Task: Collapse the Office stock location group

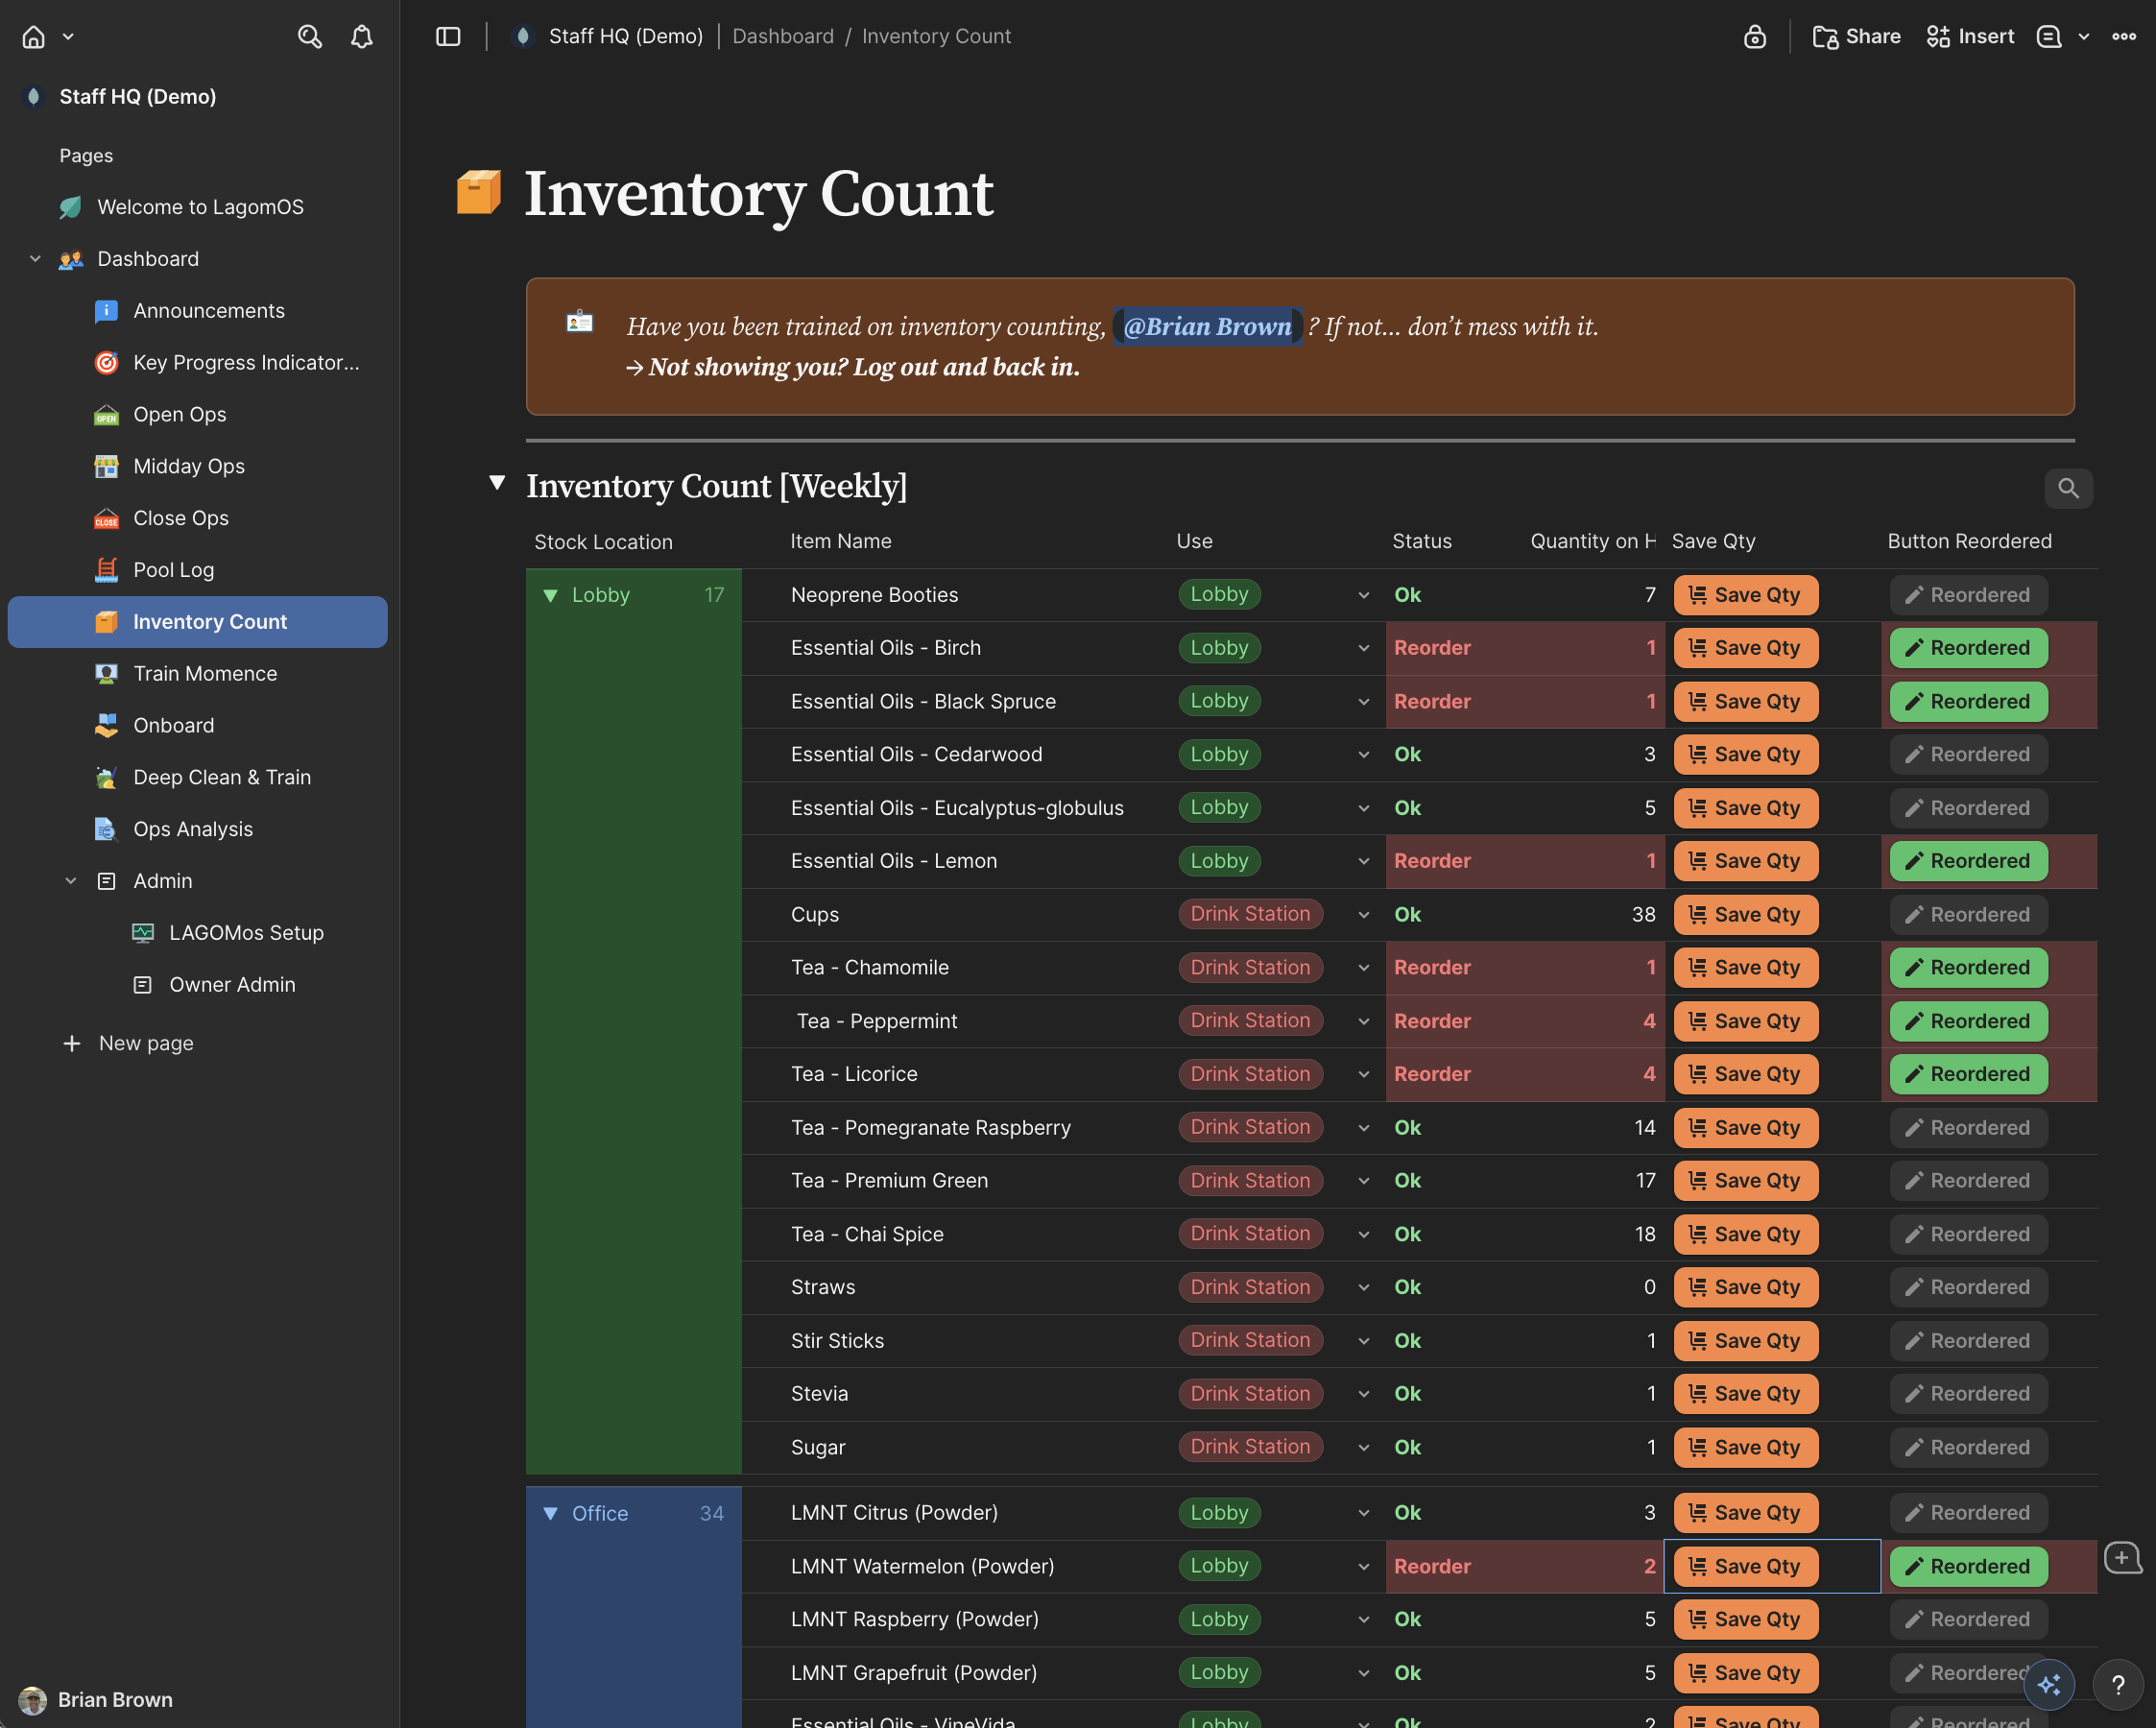Action: tap(550, 1514)
